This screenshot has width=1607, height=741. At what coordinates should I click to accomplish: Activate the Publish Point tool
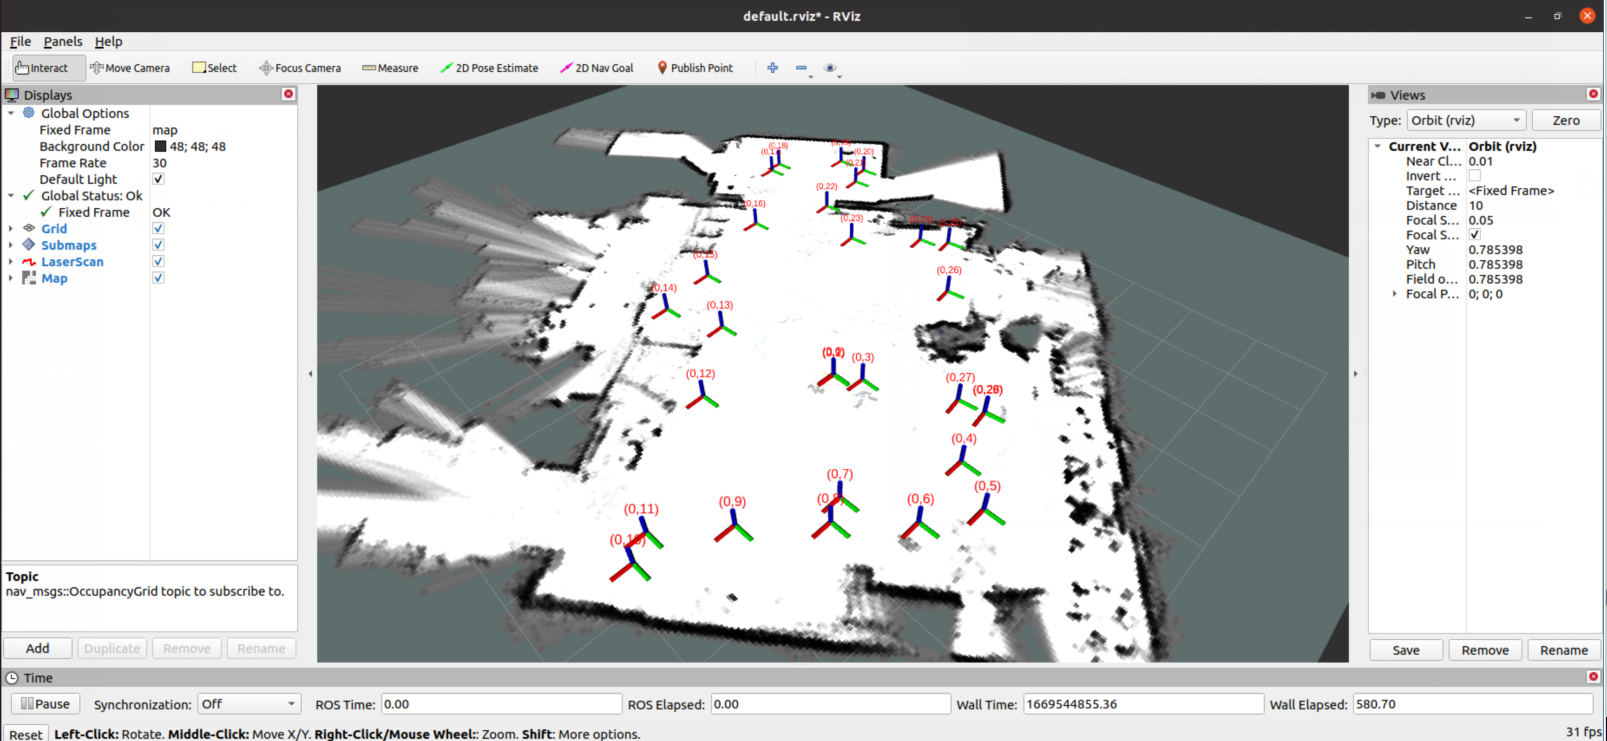coord(694,68)
